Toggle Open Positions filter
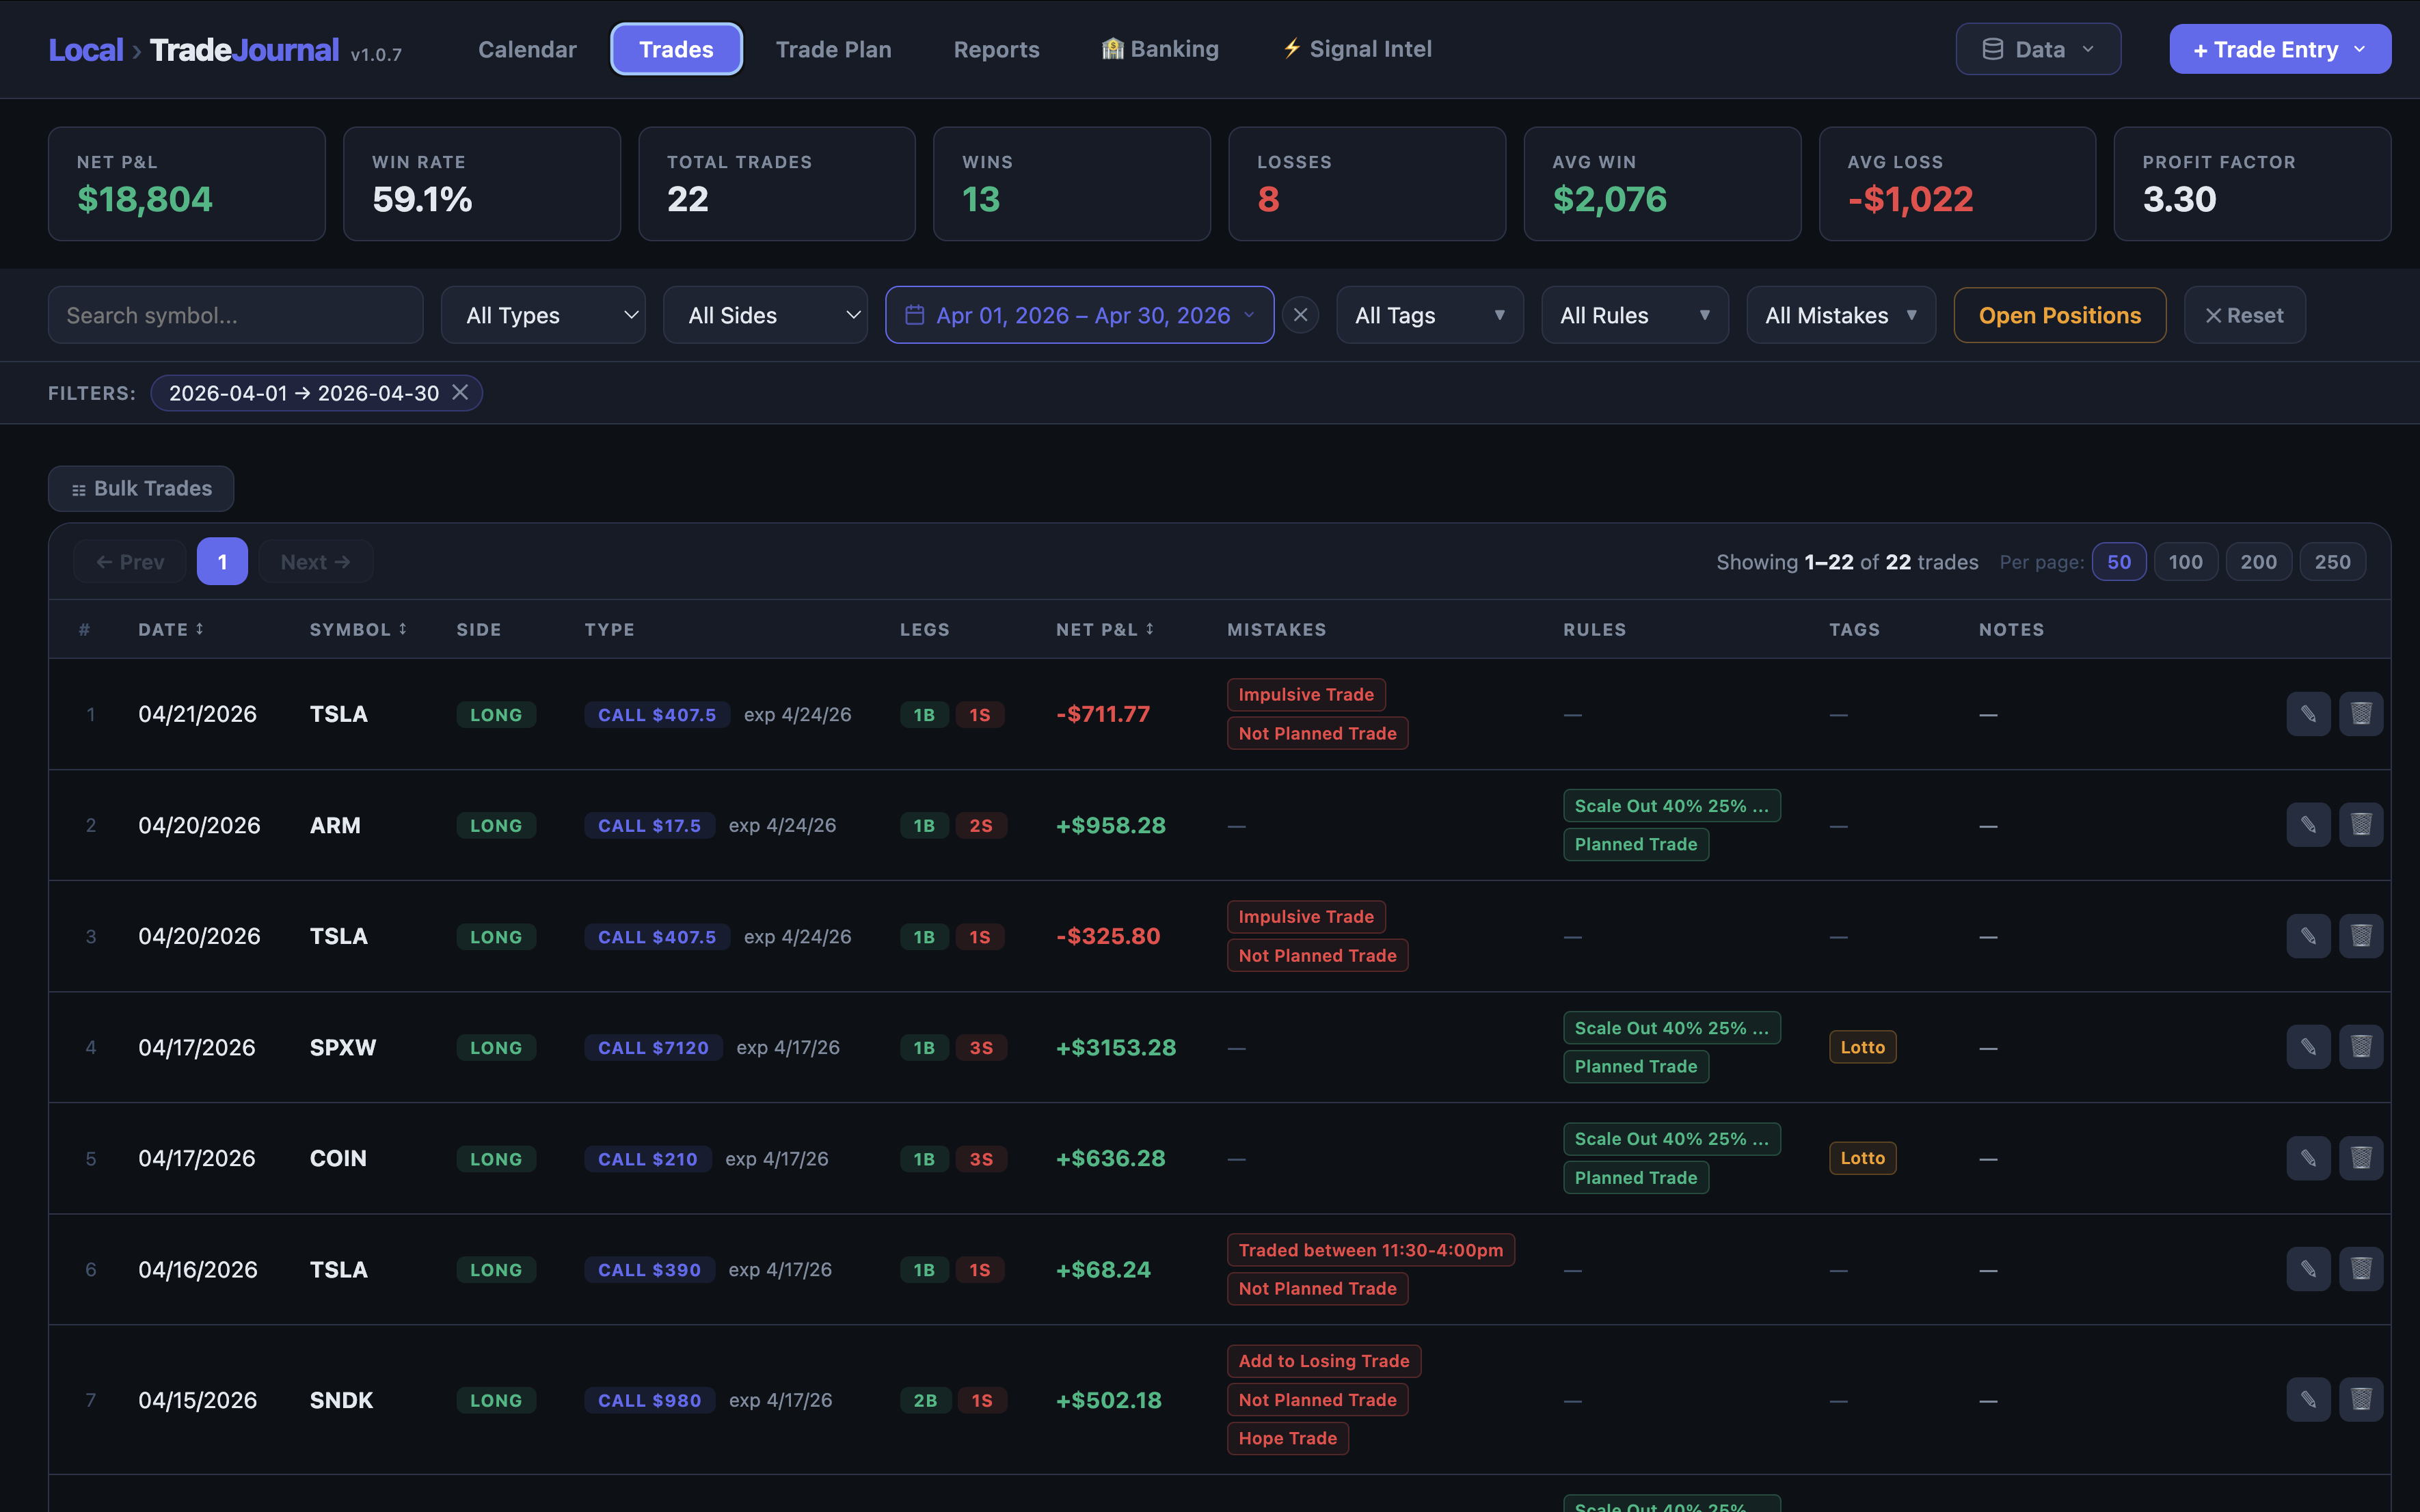Screen dimensions: 2420x1512 tap(2059, 315)
